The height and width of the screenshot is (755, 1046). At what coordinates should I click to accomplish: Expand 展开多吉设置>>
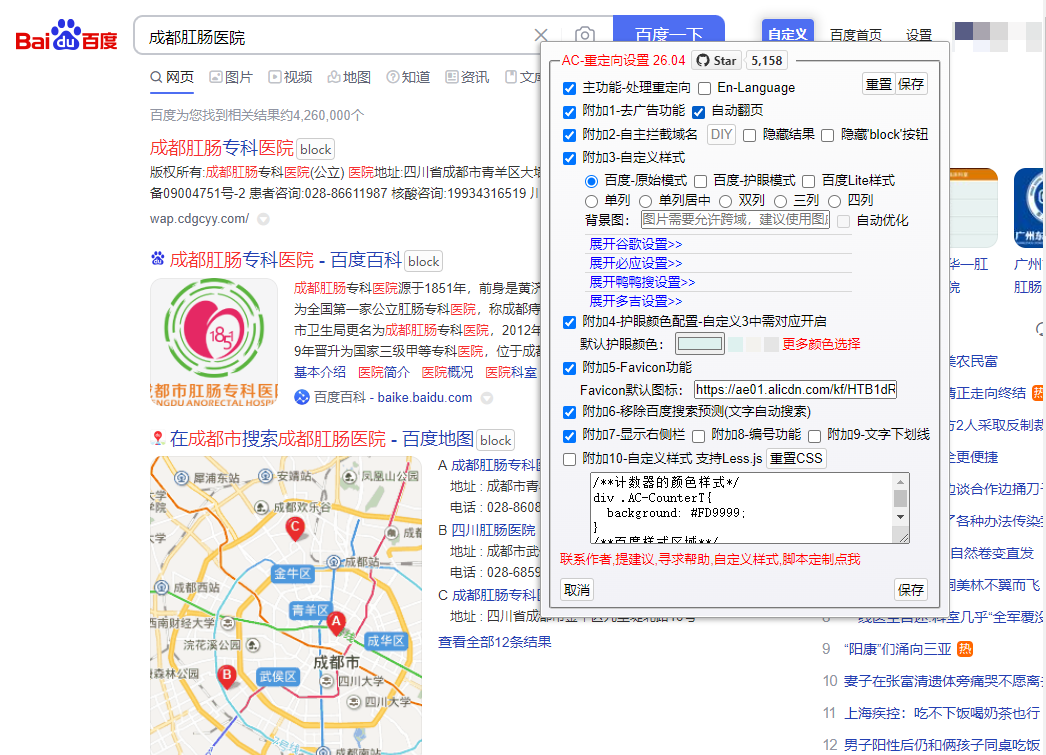(x=635, y=301)
